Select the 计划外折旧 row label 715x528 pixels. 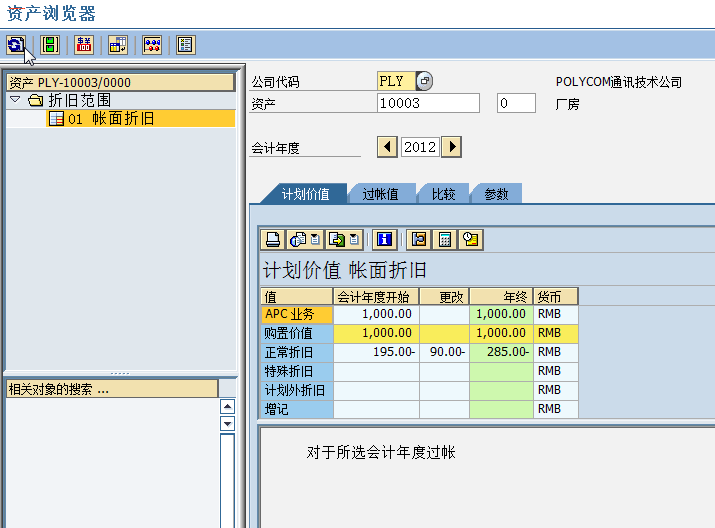(x=297, y=390)
